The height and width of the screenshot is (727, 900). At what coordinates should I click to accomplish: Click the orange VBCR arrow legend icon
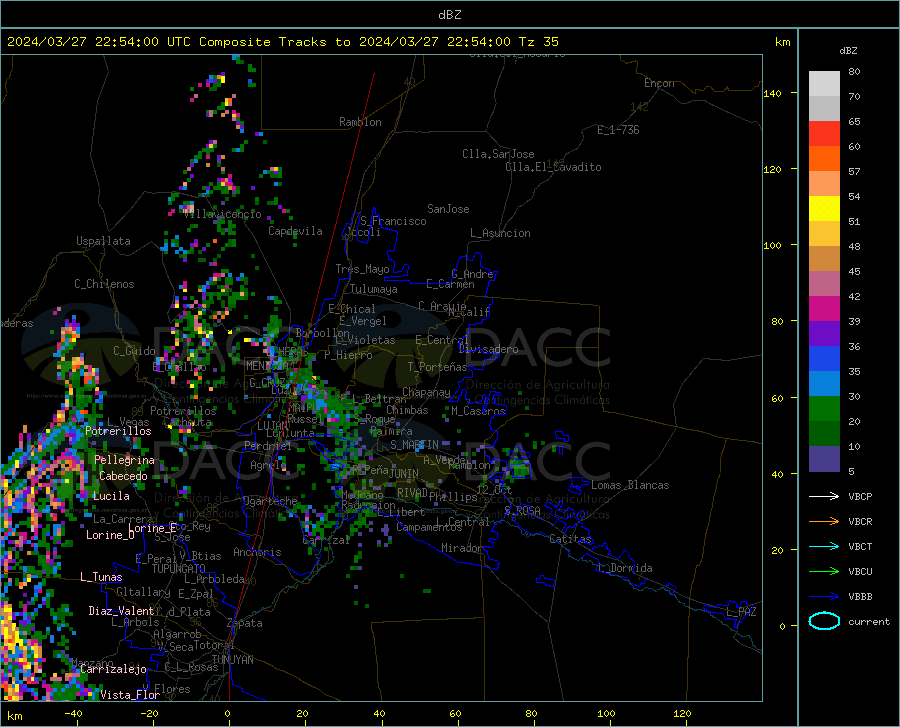point(824,522)
